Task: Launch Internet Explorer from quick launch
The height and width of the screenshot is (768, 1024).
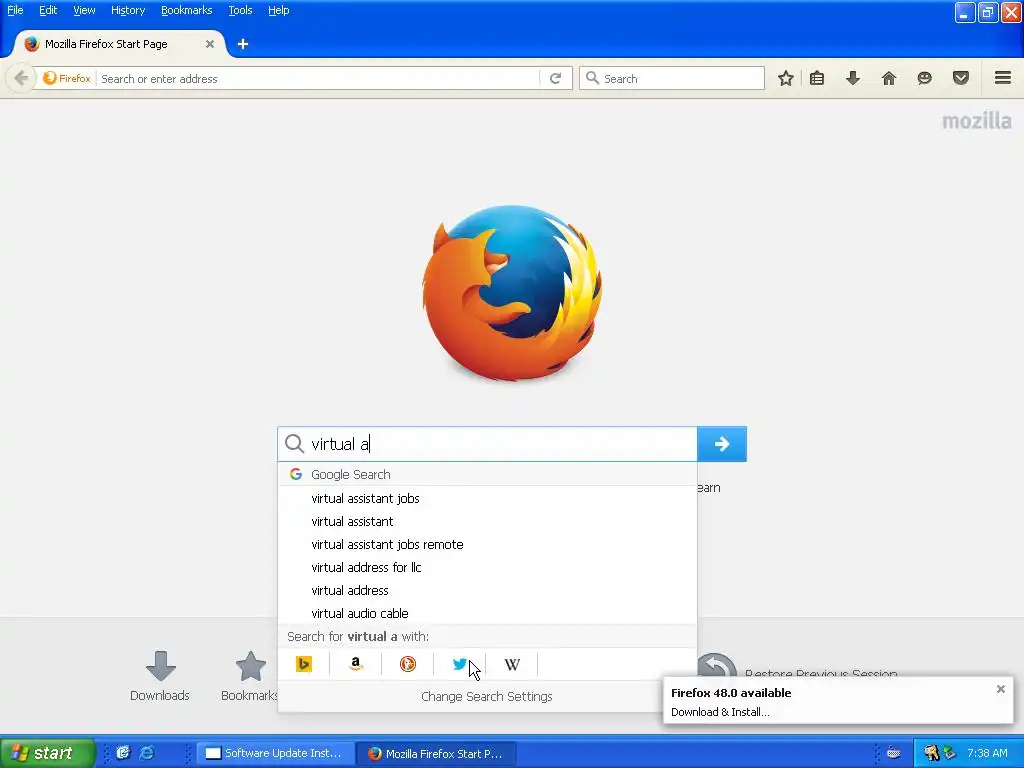Action: coord(147,753)
